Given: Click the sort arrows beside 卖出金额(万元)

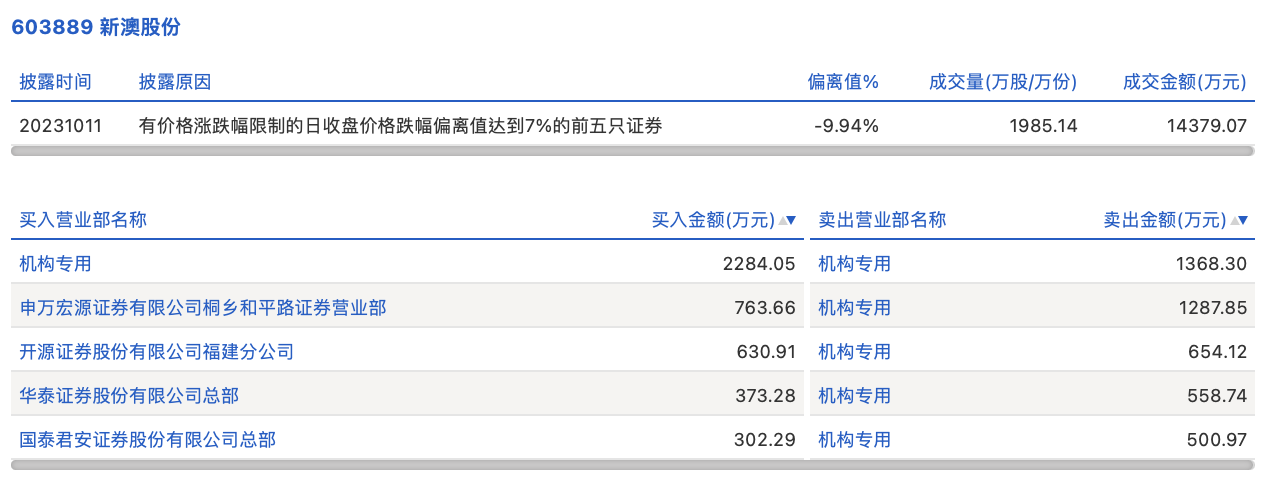Looking at the screenshot, I should point(1239,220).
